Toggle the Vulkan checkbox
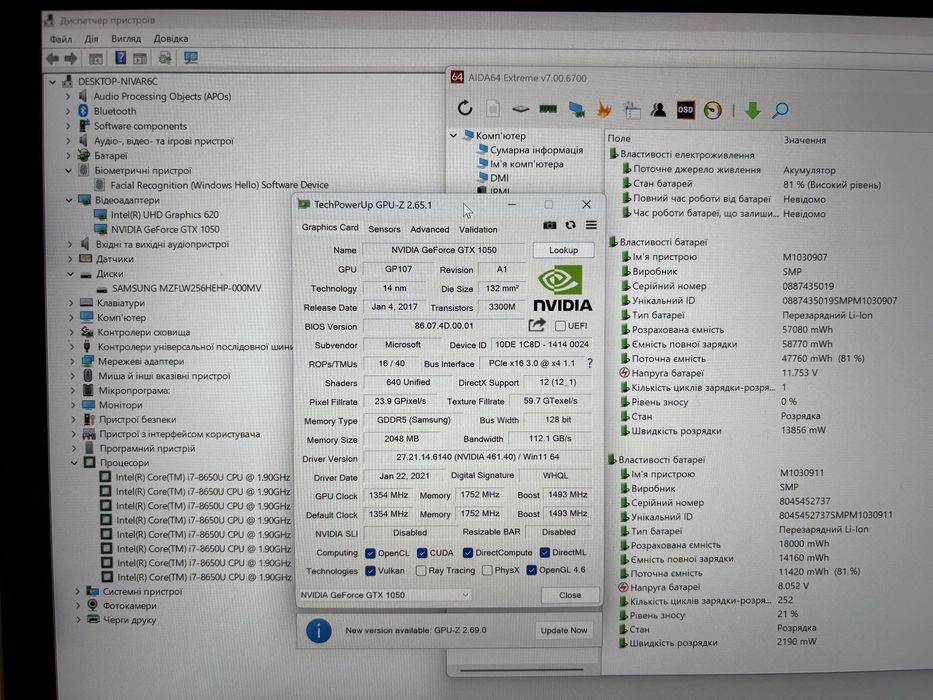933x700 pixels. (x=370, y=571)
